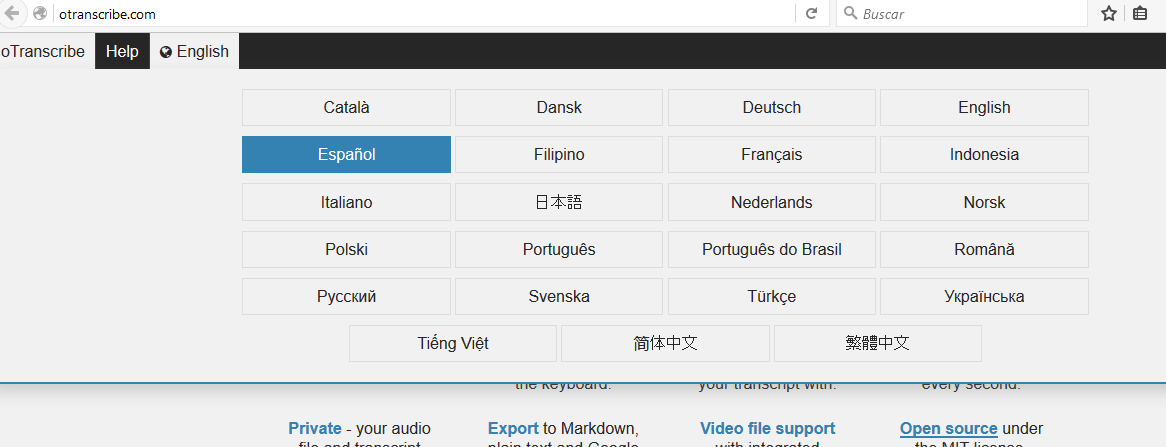Select Tiếng Việt language button
Viewport: 1166px width, 447px height.
[x=452, y=344]
